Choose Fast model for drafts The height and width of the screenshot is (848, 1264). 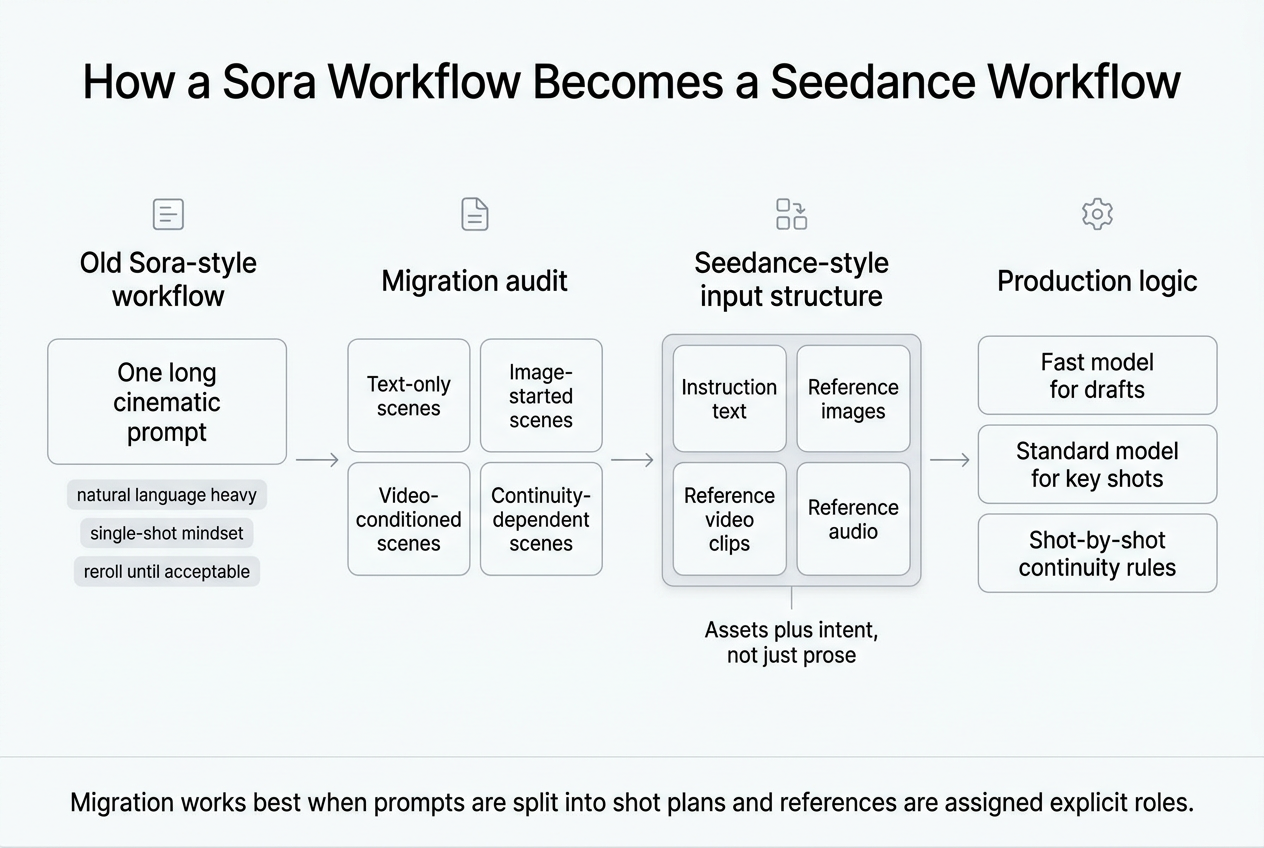[x=1097, y=375]
